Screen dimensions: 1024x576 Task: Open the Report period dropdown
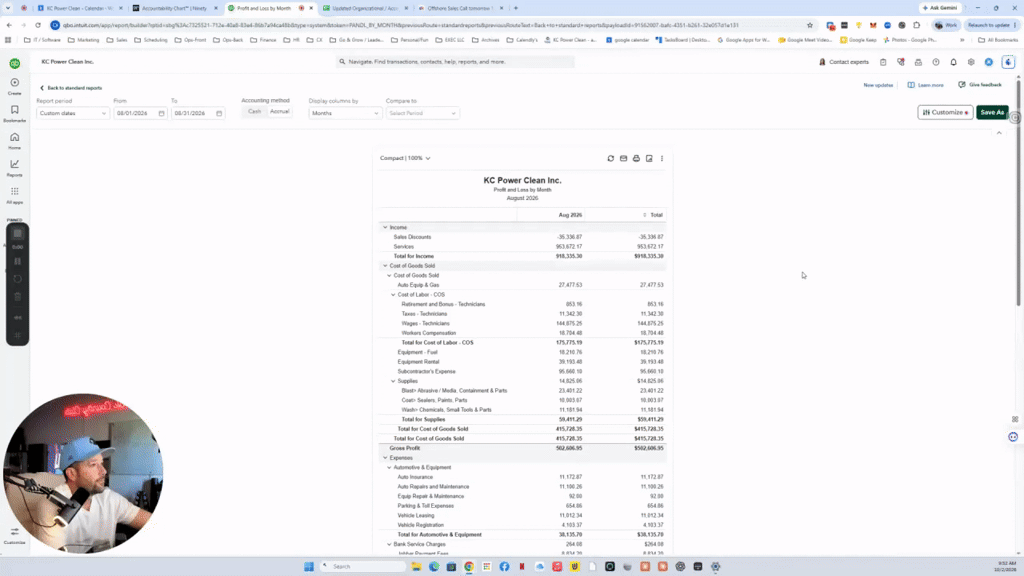pos(72,114)
